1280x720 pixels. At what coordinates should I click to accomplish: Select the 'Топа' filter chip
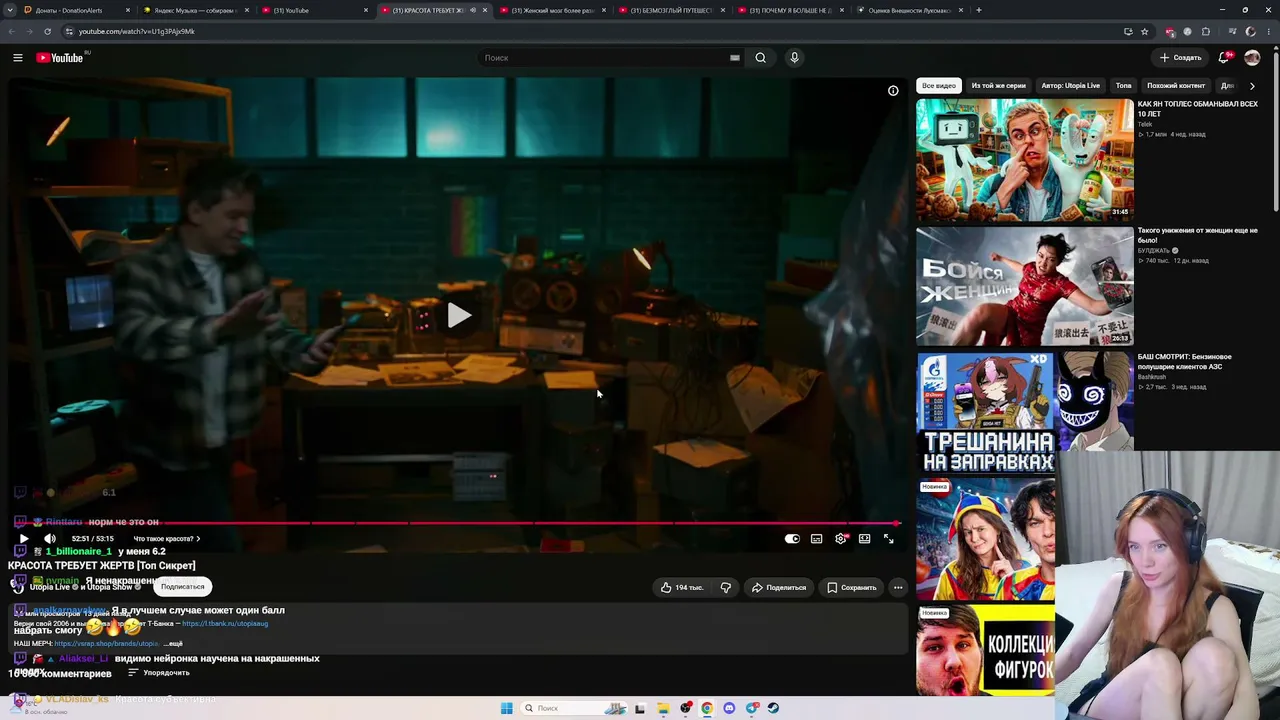click(x=1124, y=86)
